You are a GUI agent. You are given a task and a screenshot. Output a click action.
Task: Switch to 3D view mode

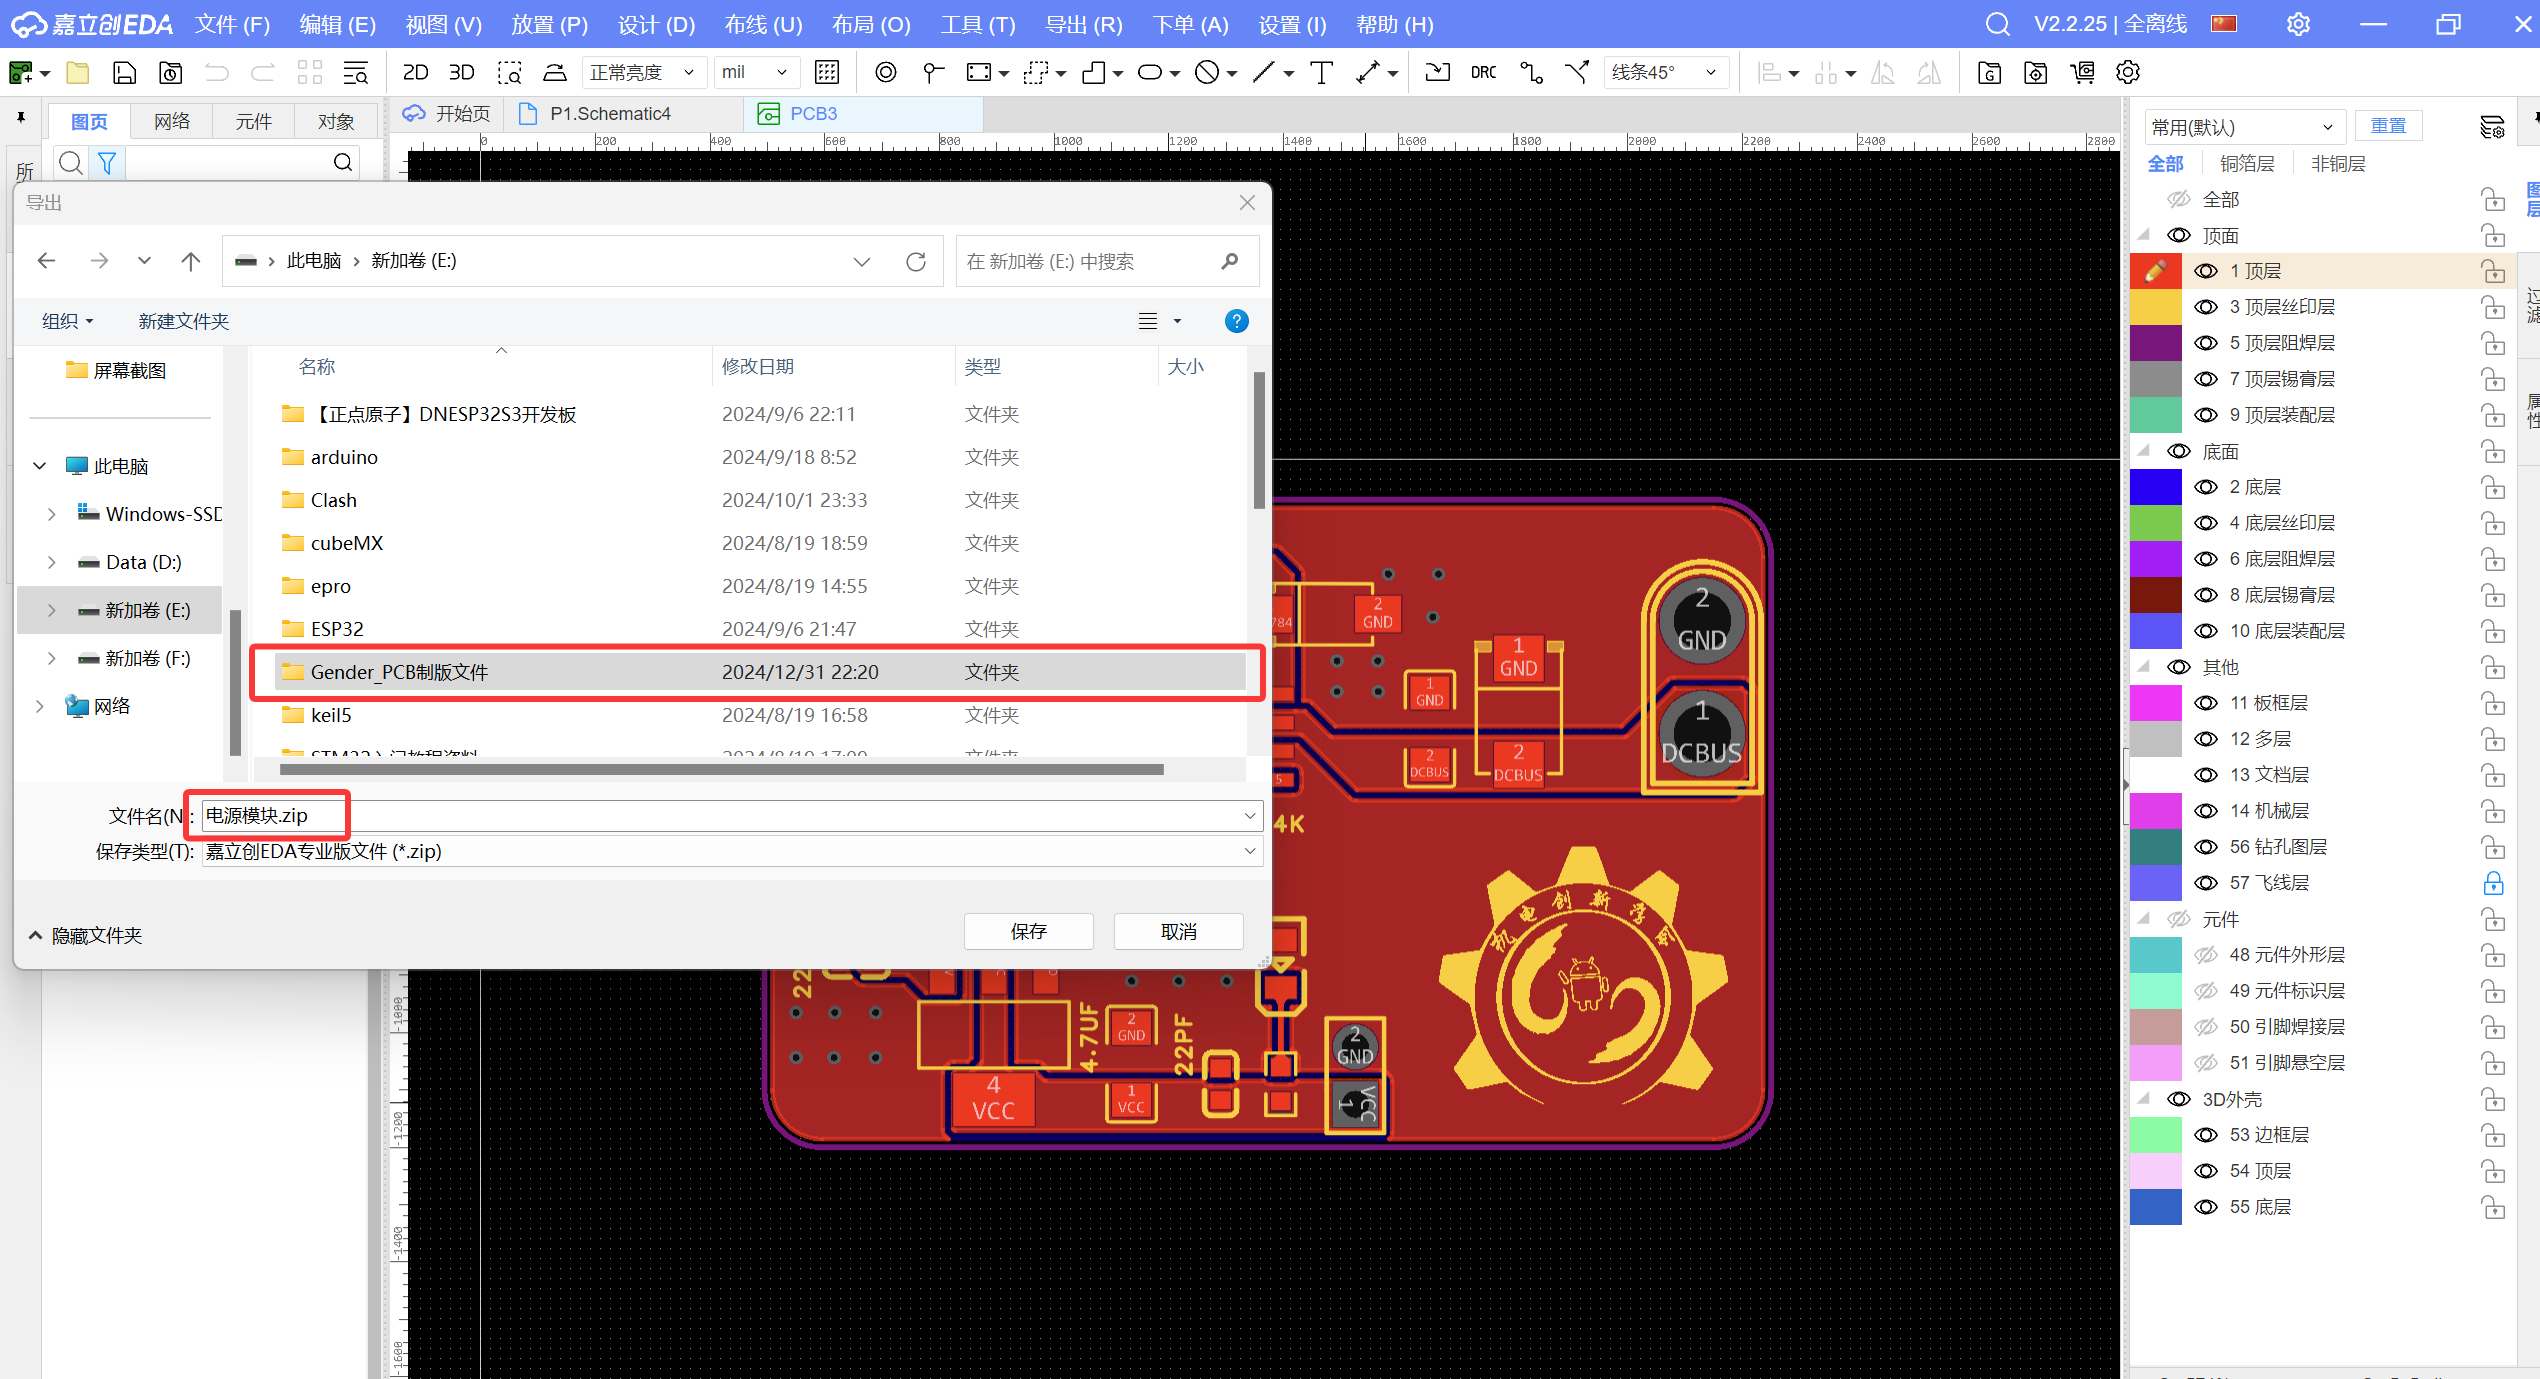click(461, 73)
